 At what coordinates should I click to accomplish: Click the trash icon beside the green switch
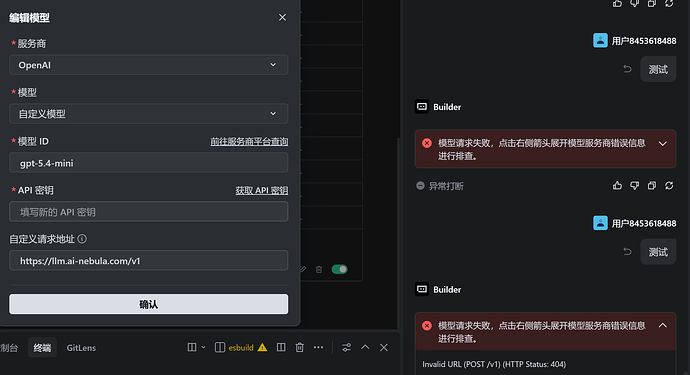(319, 269)
